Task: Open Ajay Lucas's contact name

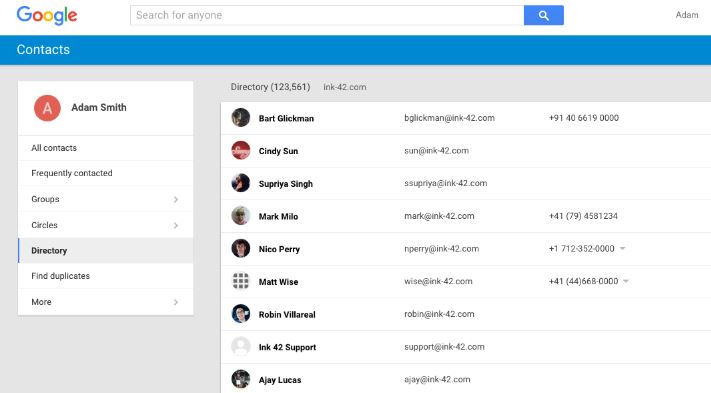Action: [280, 379]
